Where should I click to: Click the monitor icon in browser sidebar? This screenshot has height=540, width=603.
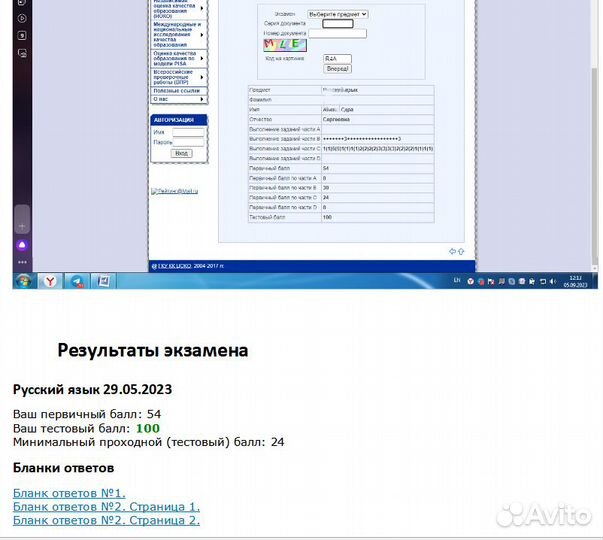[22, 53]
